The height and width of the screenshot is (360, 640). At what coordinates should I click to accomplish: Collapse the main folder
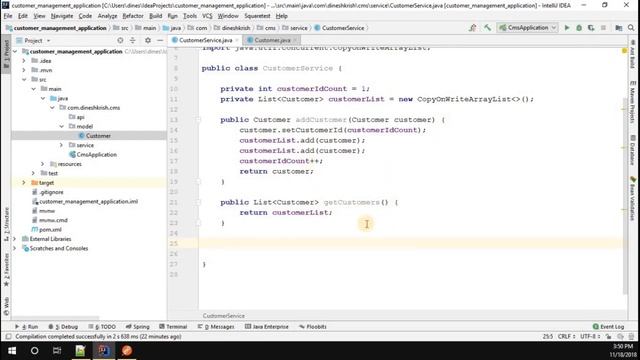pos(33,89)
